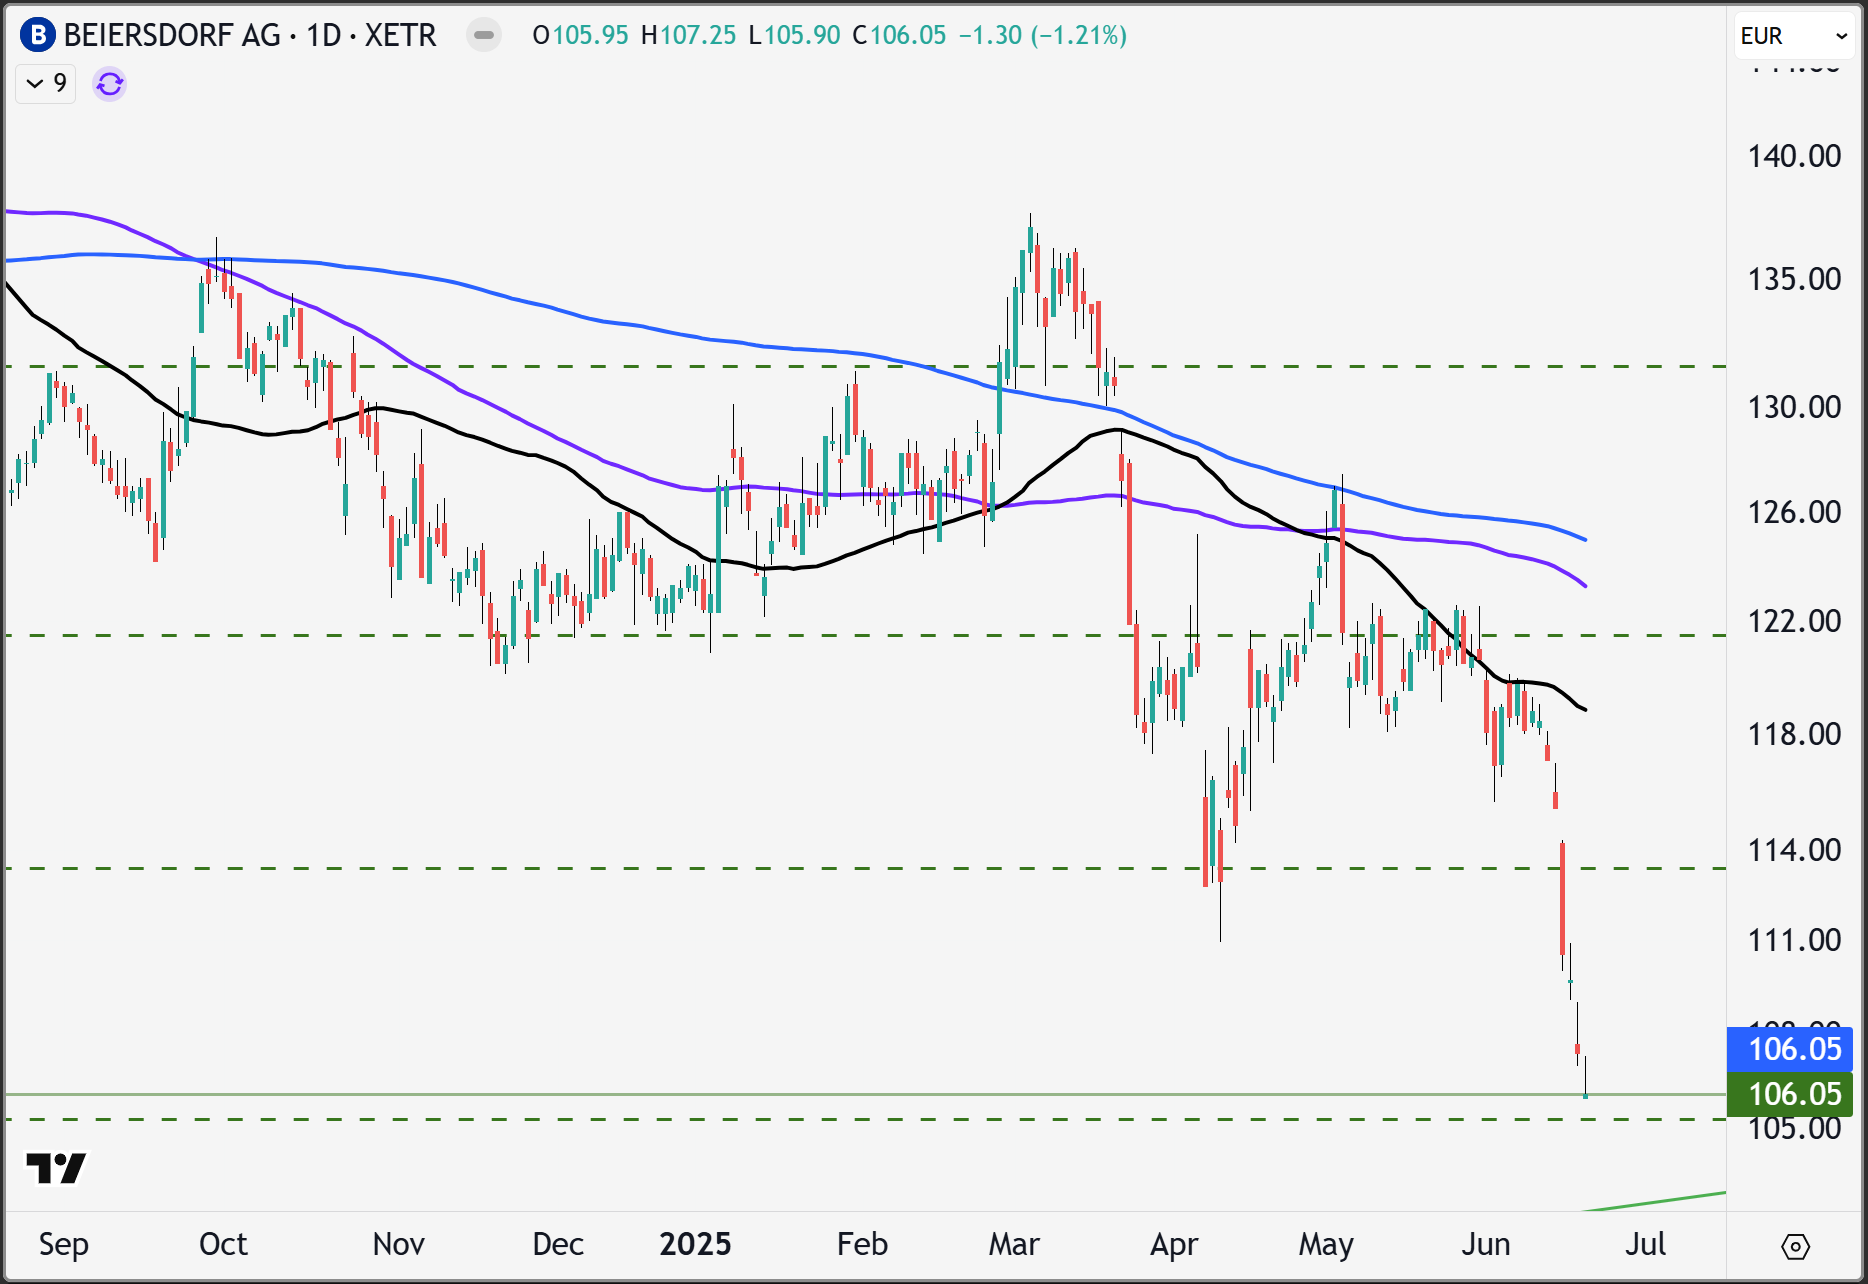Viewport: 1868px width, 1284px height.
Task: Click the 118.00 price axis value
Action: pyautogui.click(x=1794, y=734)
